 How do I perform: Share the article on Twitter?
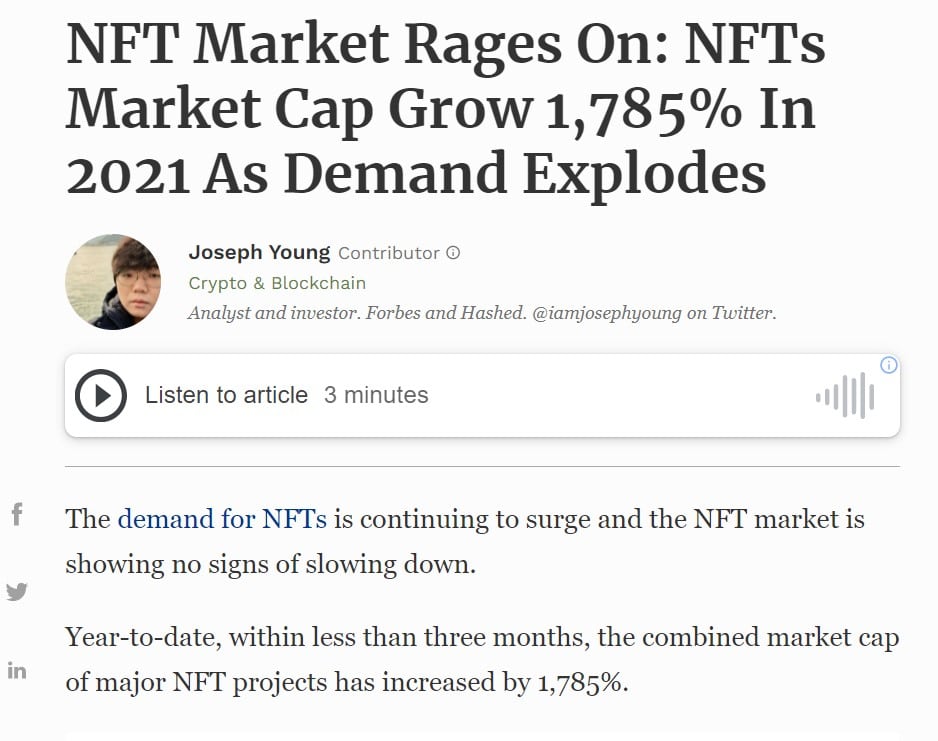click(x=16, y=592)
